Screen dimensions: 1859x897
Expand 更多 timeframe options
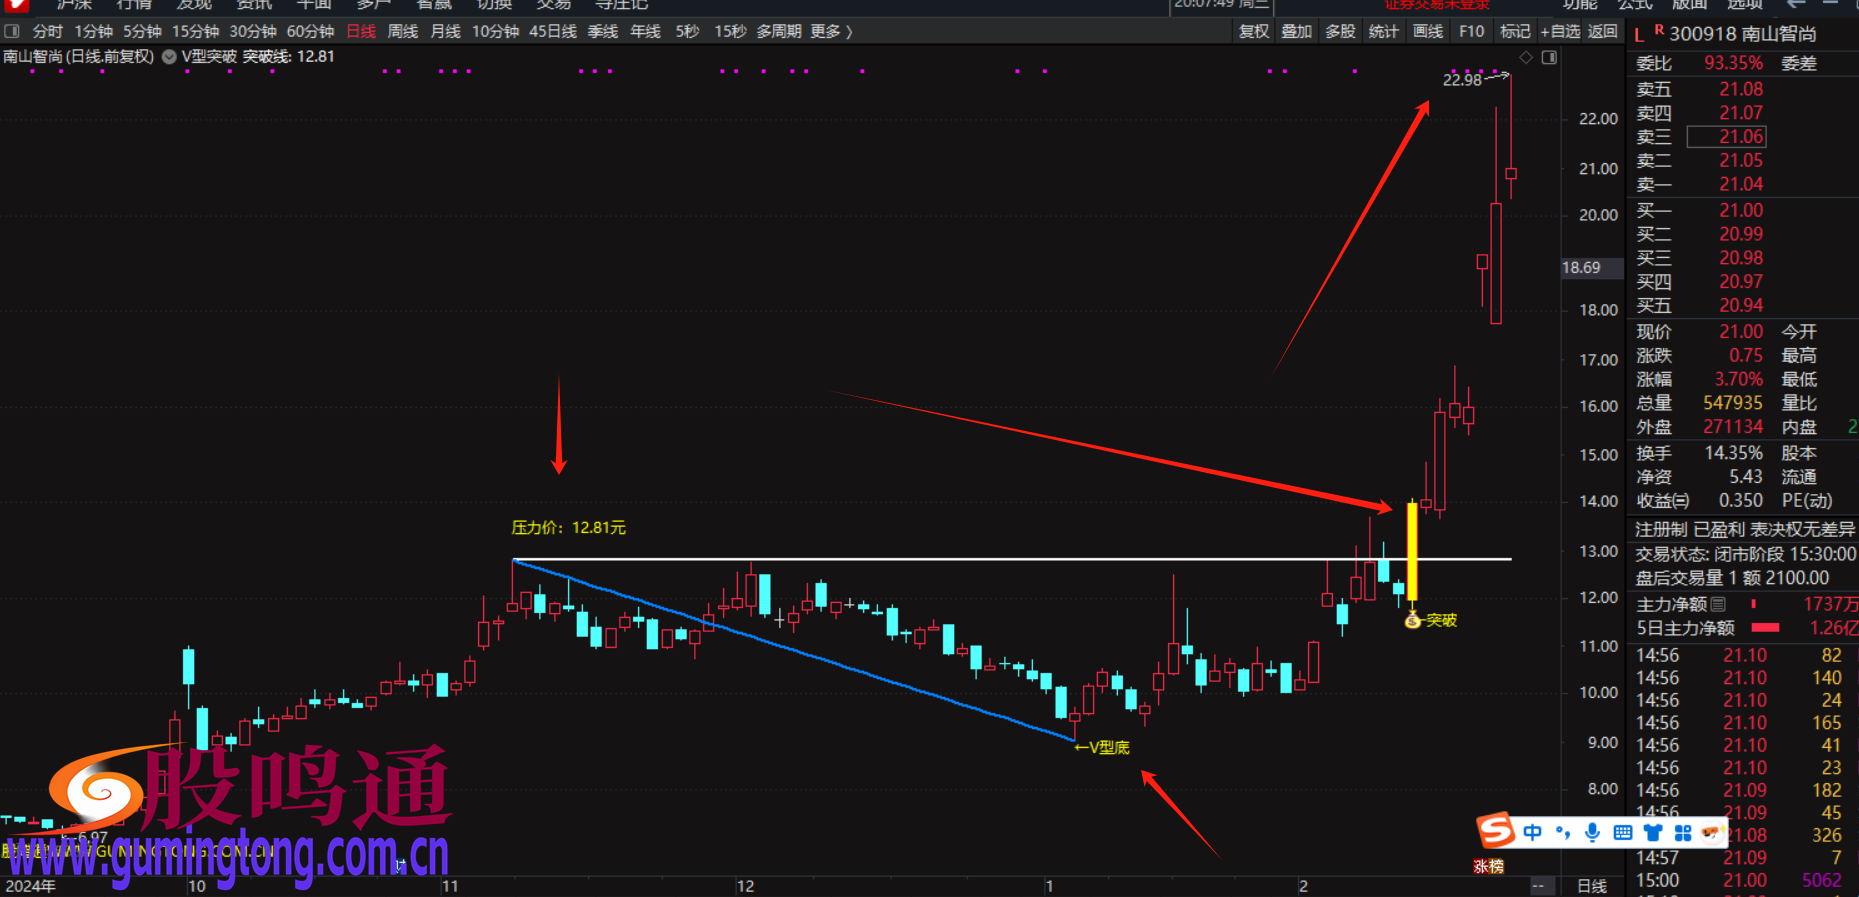pyautogui.click(x=831, y=32)
